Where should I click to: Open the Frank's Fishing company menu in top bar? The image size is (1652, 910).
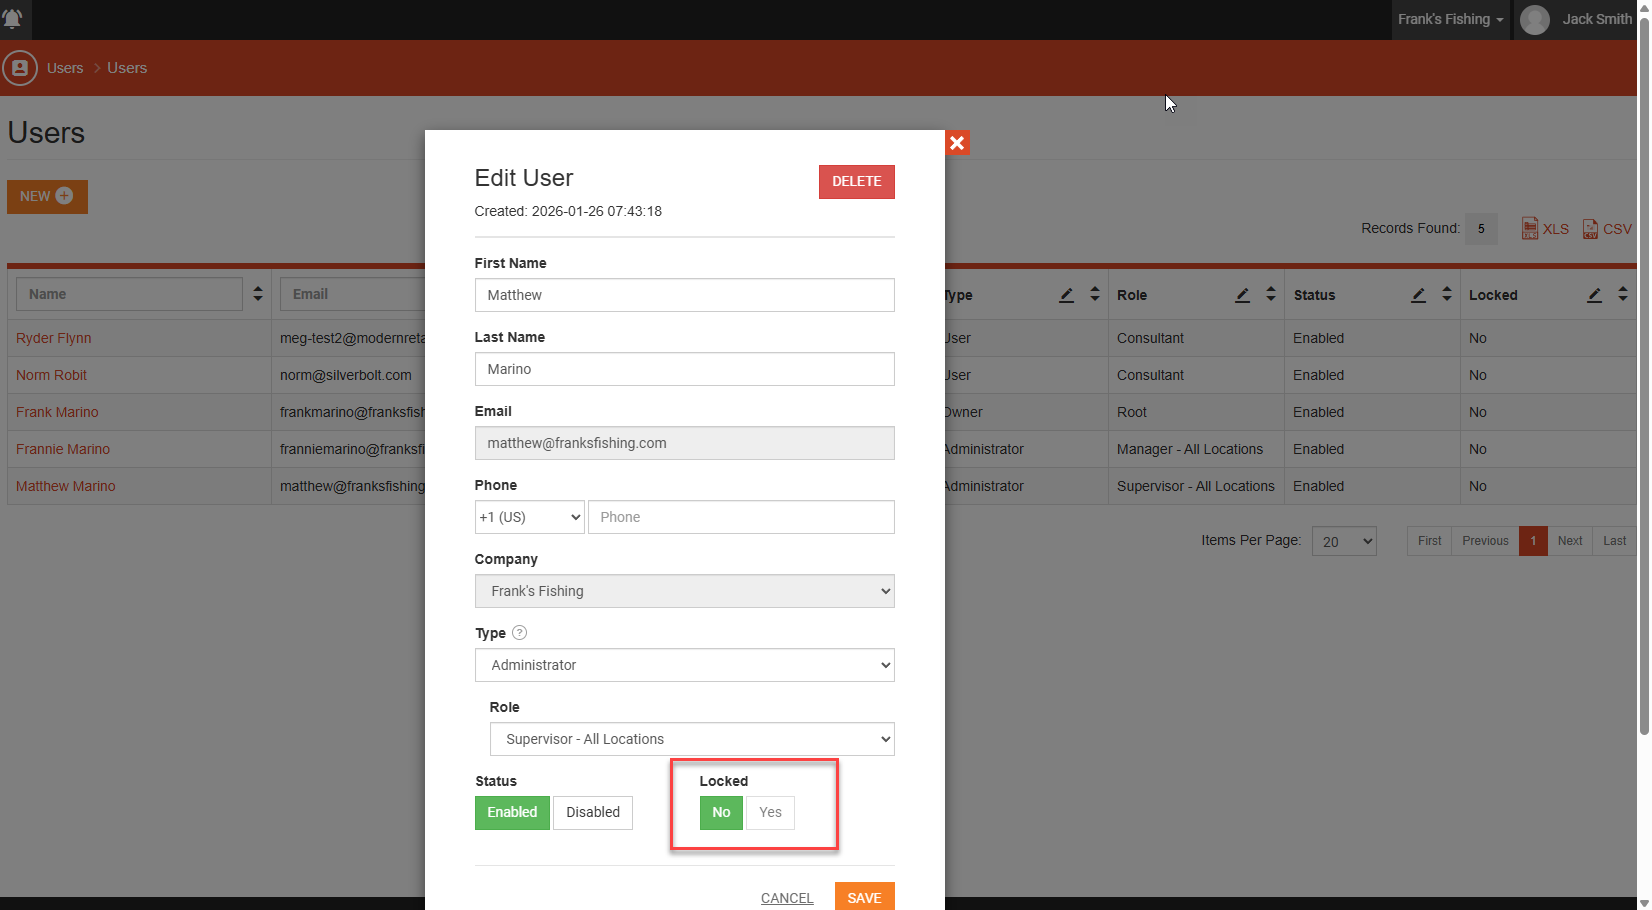pos(1450,19)
